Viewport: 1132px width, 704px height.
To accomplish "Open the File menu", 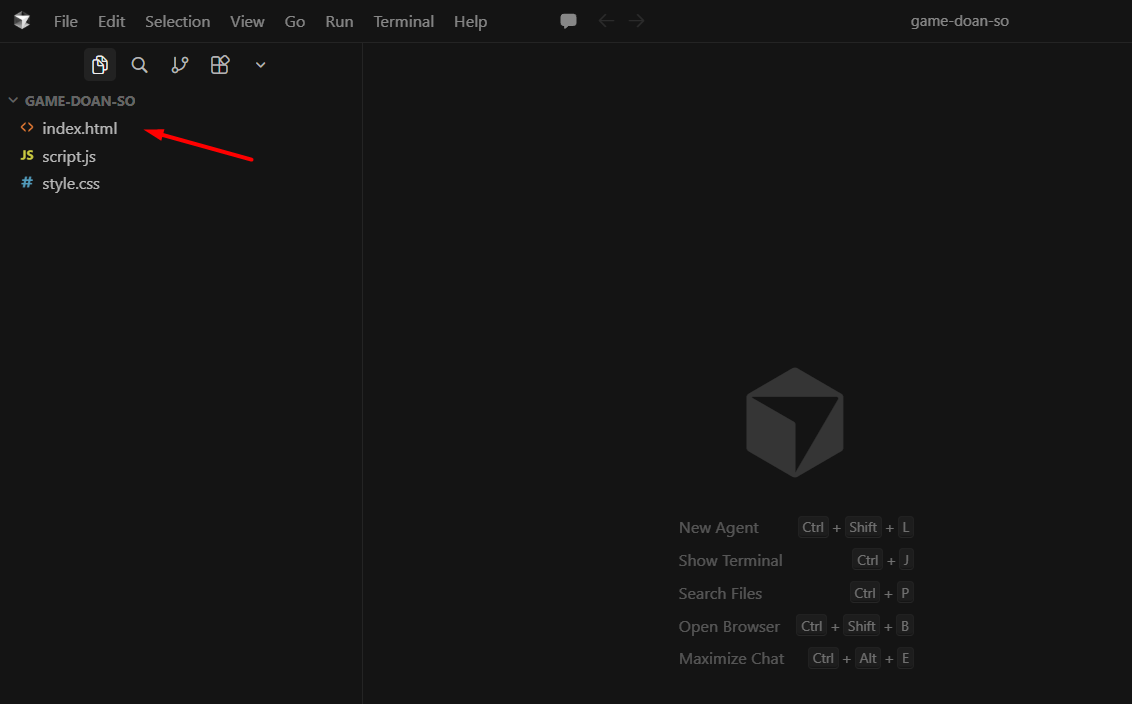I will tap(66, 22).
